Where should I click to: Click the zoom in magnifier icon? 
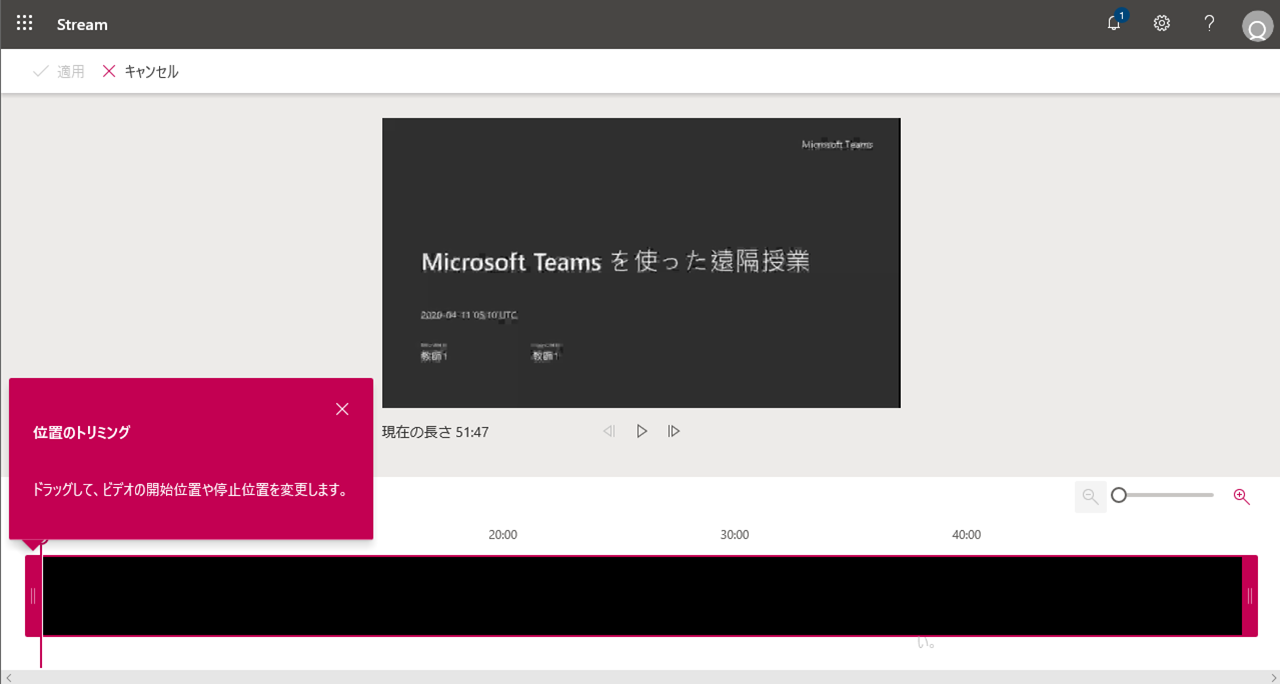1242,496
